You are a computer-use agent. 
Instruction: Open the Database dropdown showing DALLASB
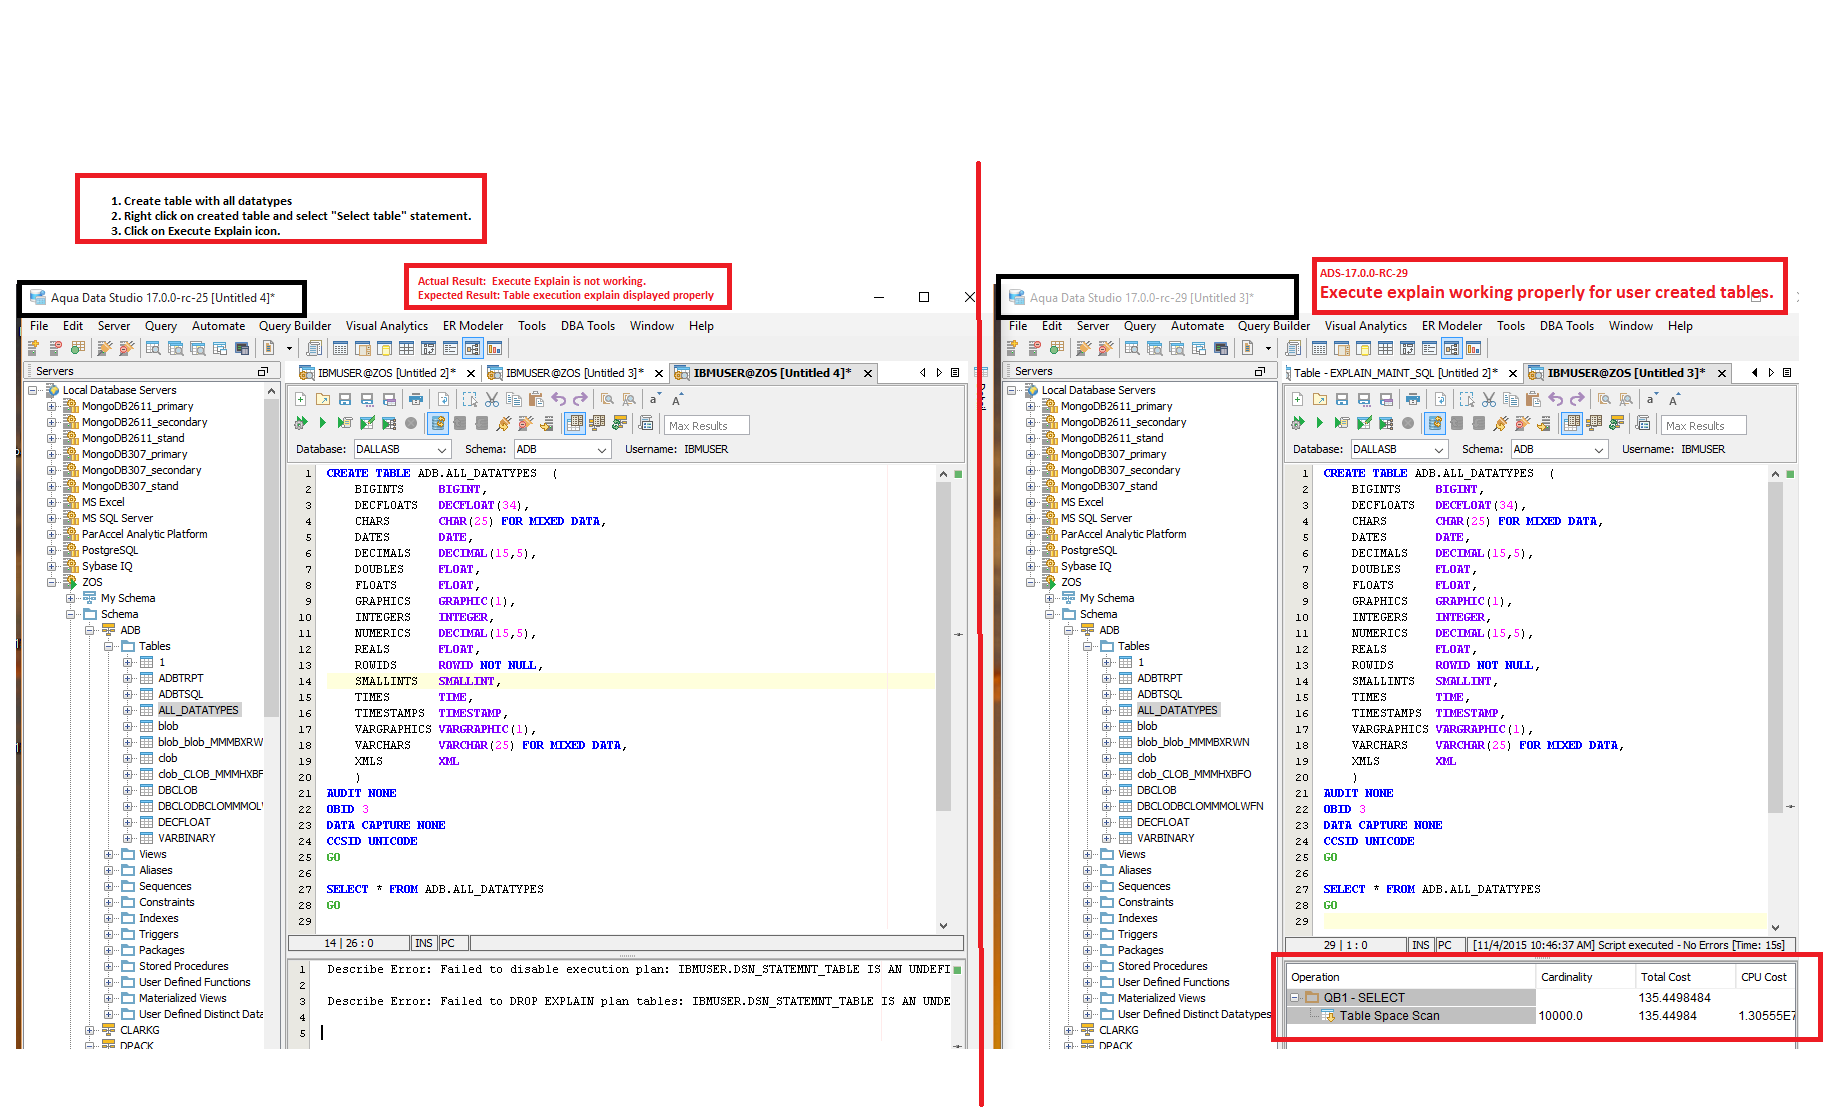[401, 448]
